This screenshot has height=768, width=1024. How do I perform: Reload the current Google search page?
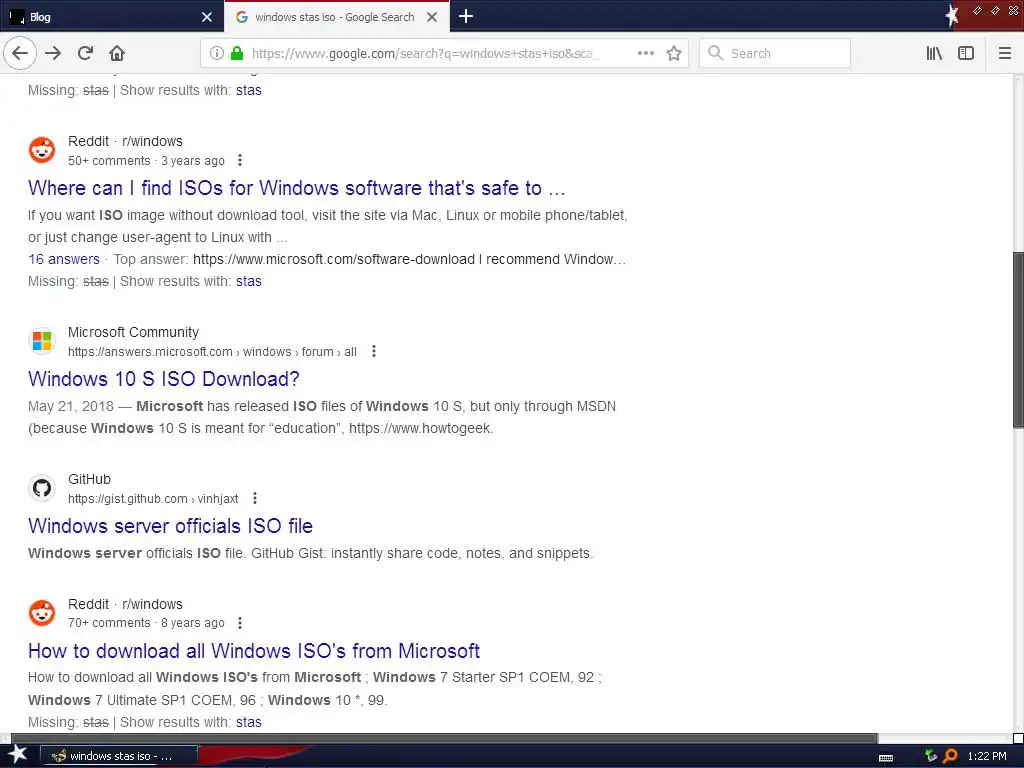(x=85, y=54)
